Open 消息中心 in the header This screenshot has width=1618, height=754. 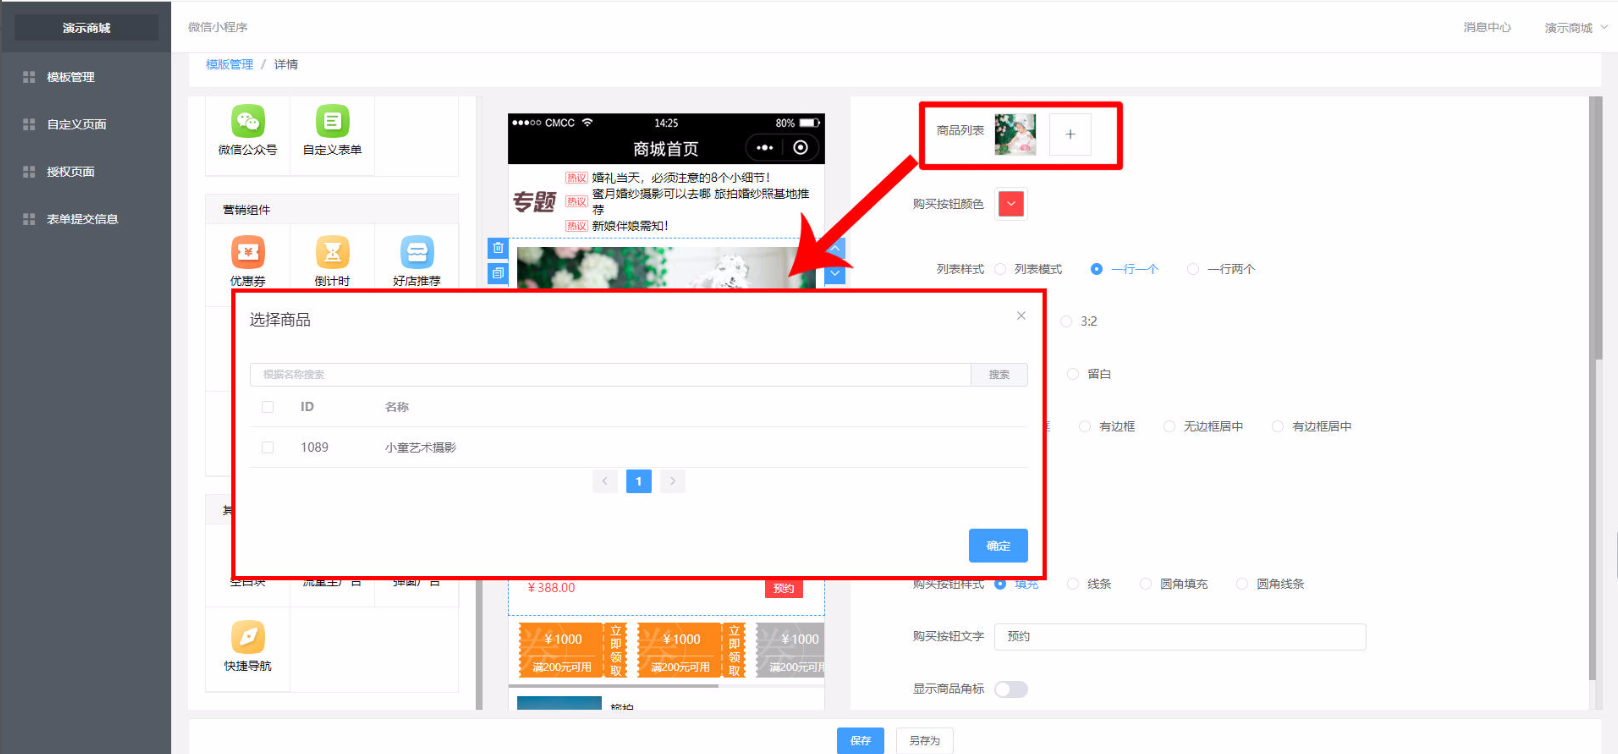(x=1487, y=27)
